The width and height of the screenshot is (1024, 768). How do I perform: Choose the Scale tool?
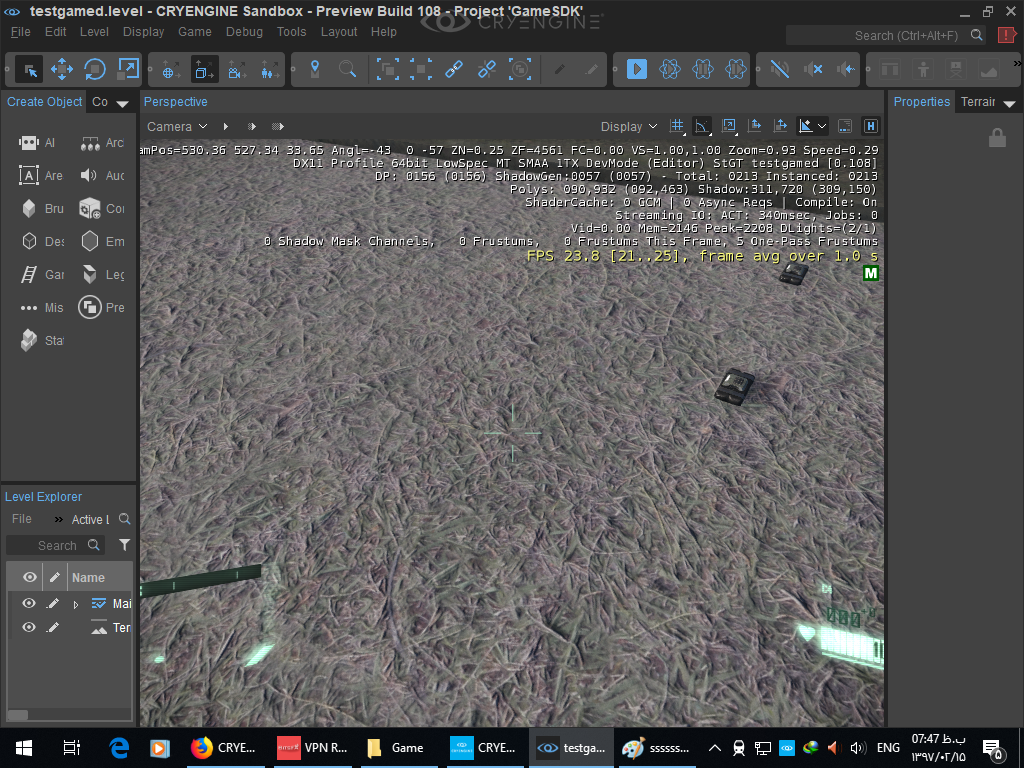(x=128, y=69)
